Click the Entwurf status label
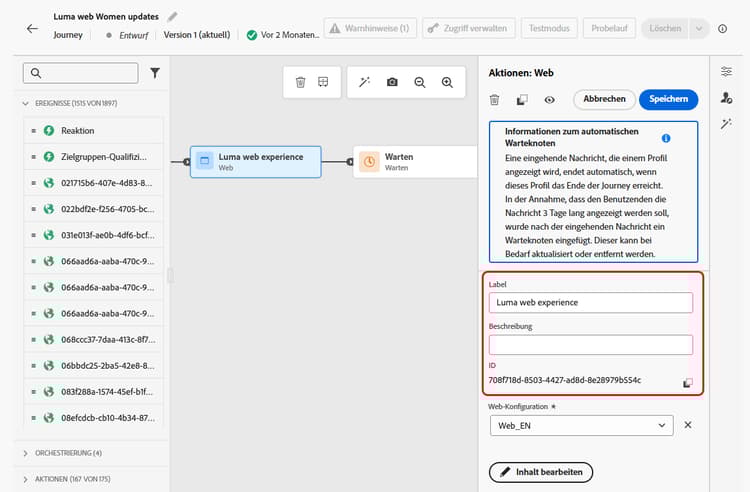 (133, 35)
